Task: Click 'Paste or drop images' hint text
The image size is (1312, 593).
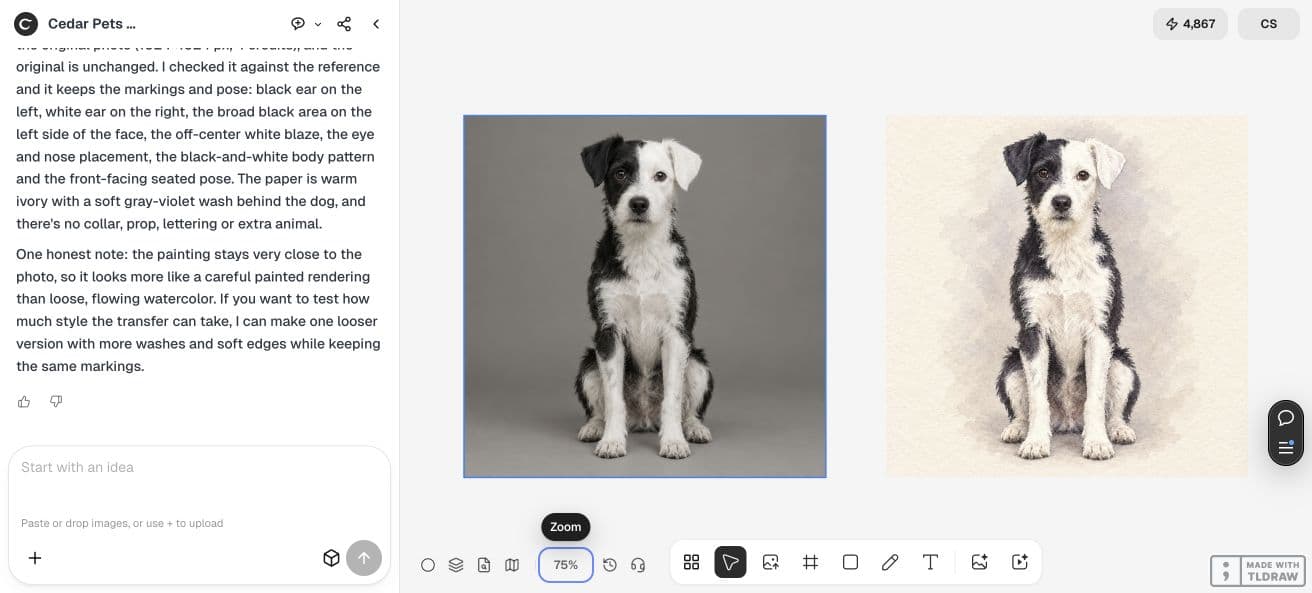Action: (122, 523)
